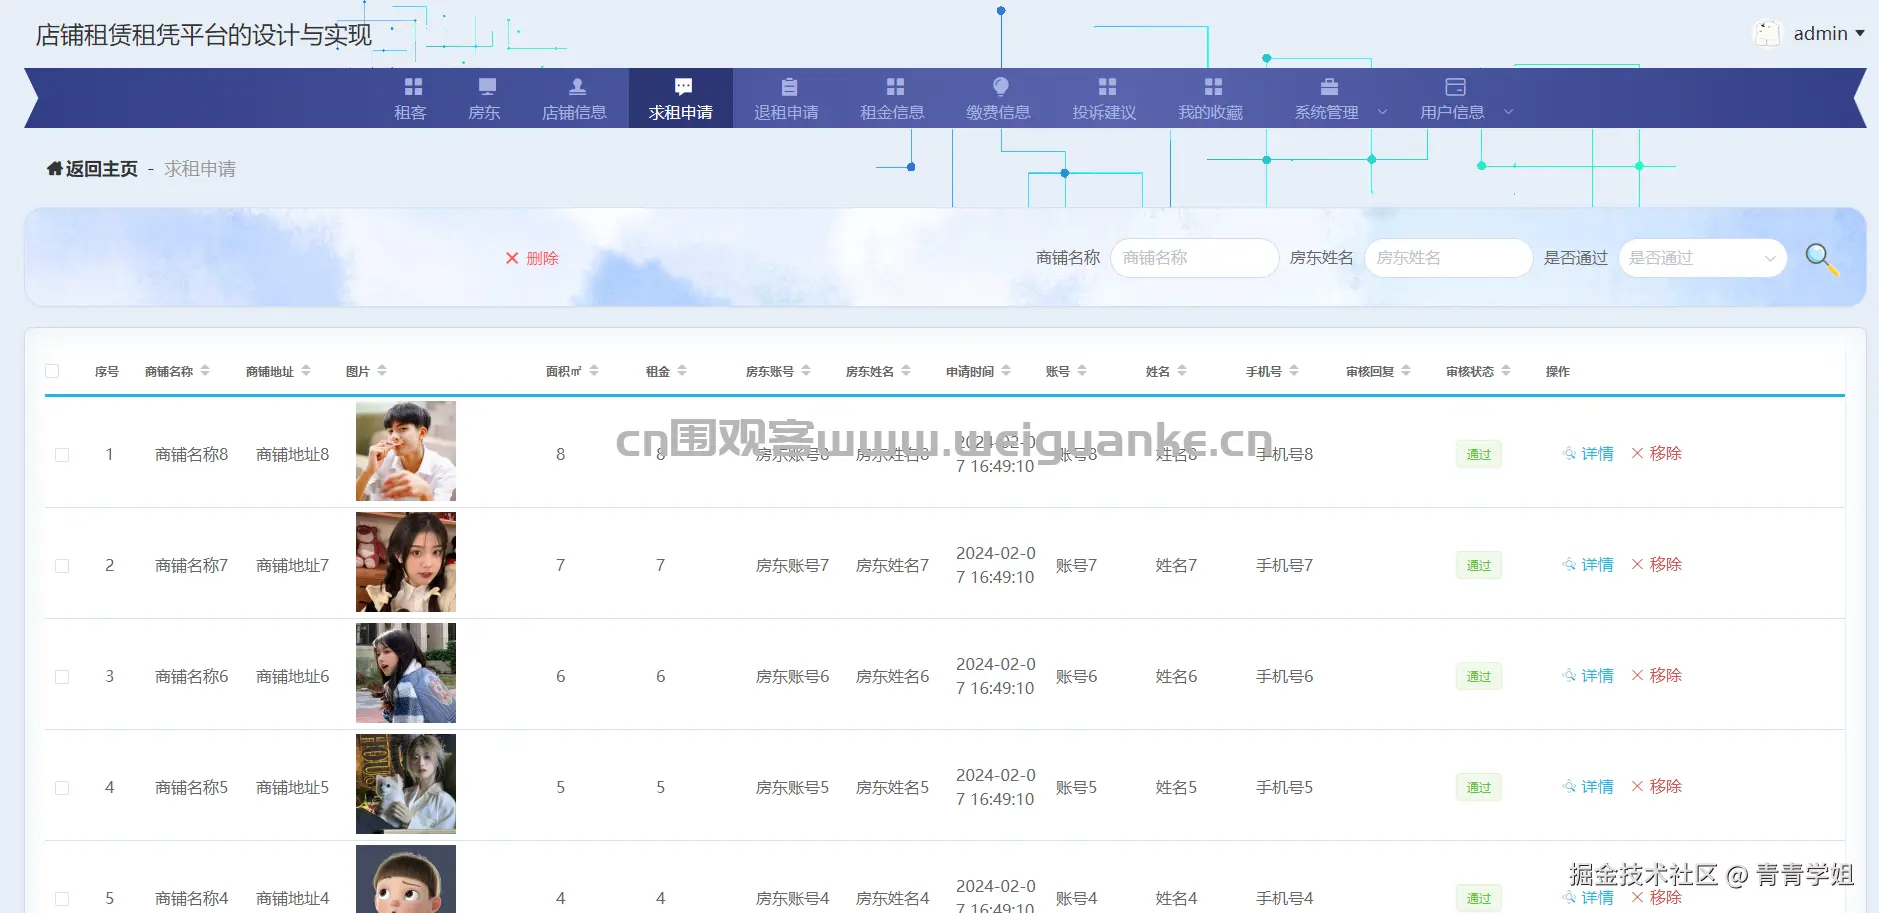Check the row for 商铺名称6

tap(62, 676)
